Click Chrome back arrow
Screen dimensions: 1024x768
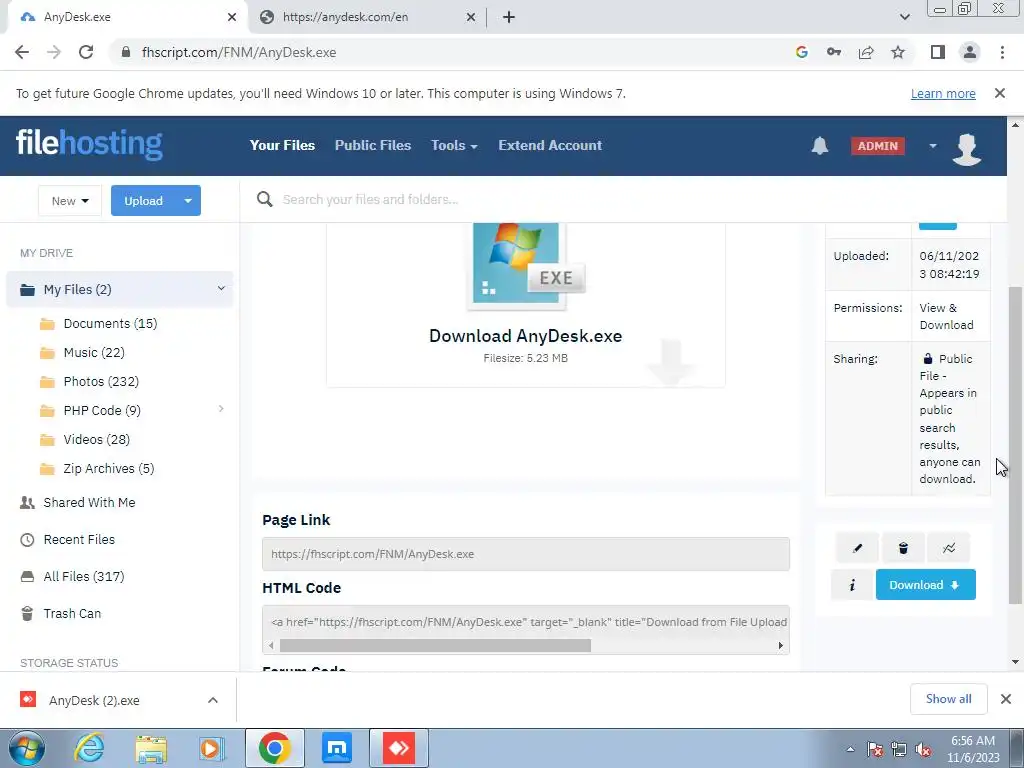[22, 52]
